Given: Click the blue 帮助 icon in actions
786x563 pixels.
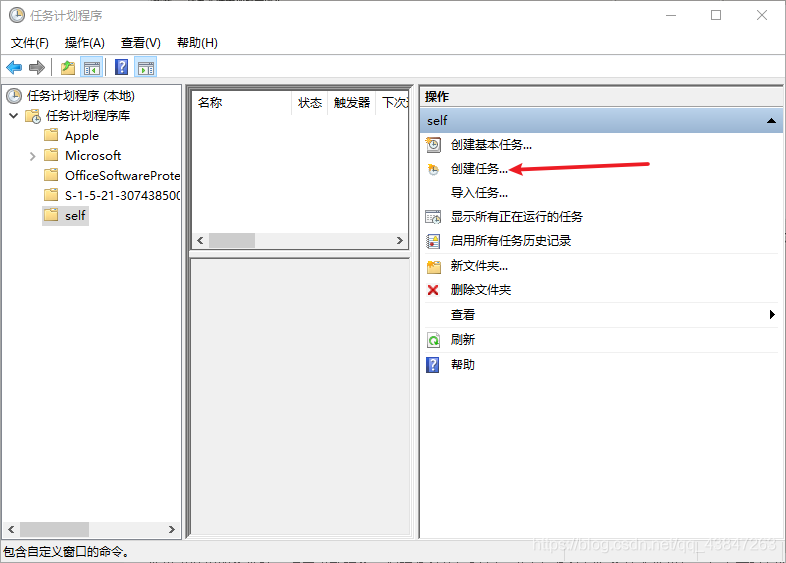Looking at the screenshot, I should tap(433, 364).
